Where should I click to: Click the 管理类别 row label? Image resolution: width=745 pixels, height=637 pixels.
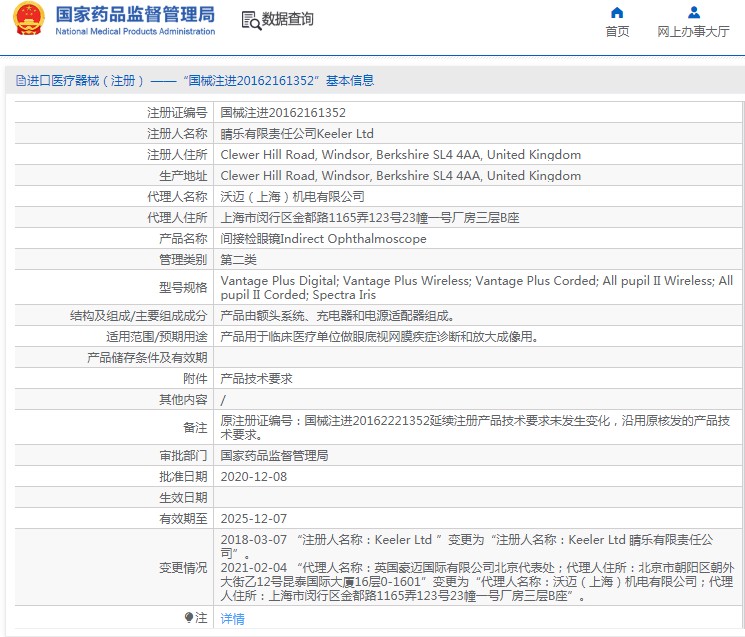(x=183, y=259)
